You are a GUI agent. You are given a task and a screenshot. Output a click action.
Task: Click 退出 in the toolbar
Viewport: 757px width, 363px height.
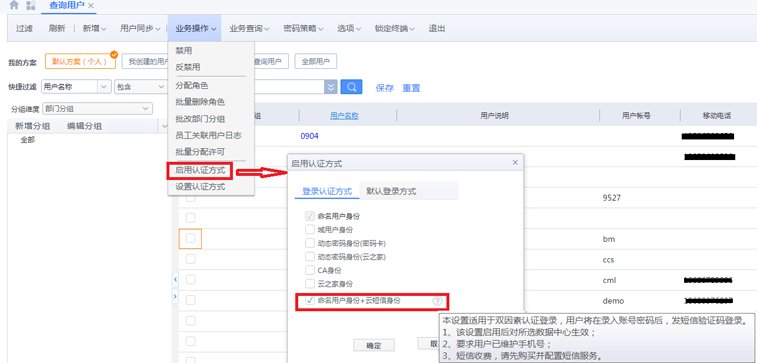[437, 28]
